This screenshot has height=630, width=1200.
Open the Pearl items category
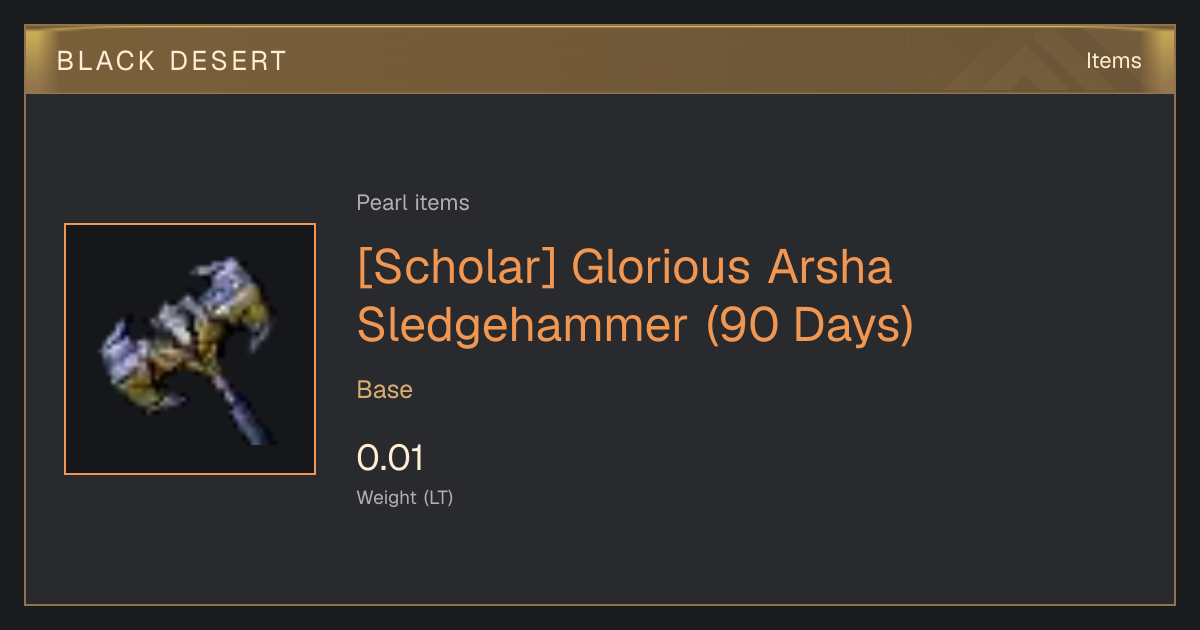413,203
